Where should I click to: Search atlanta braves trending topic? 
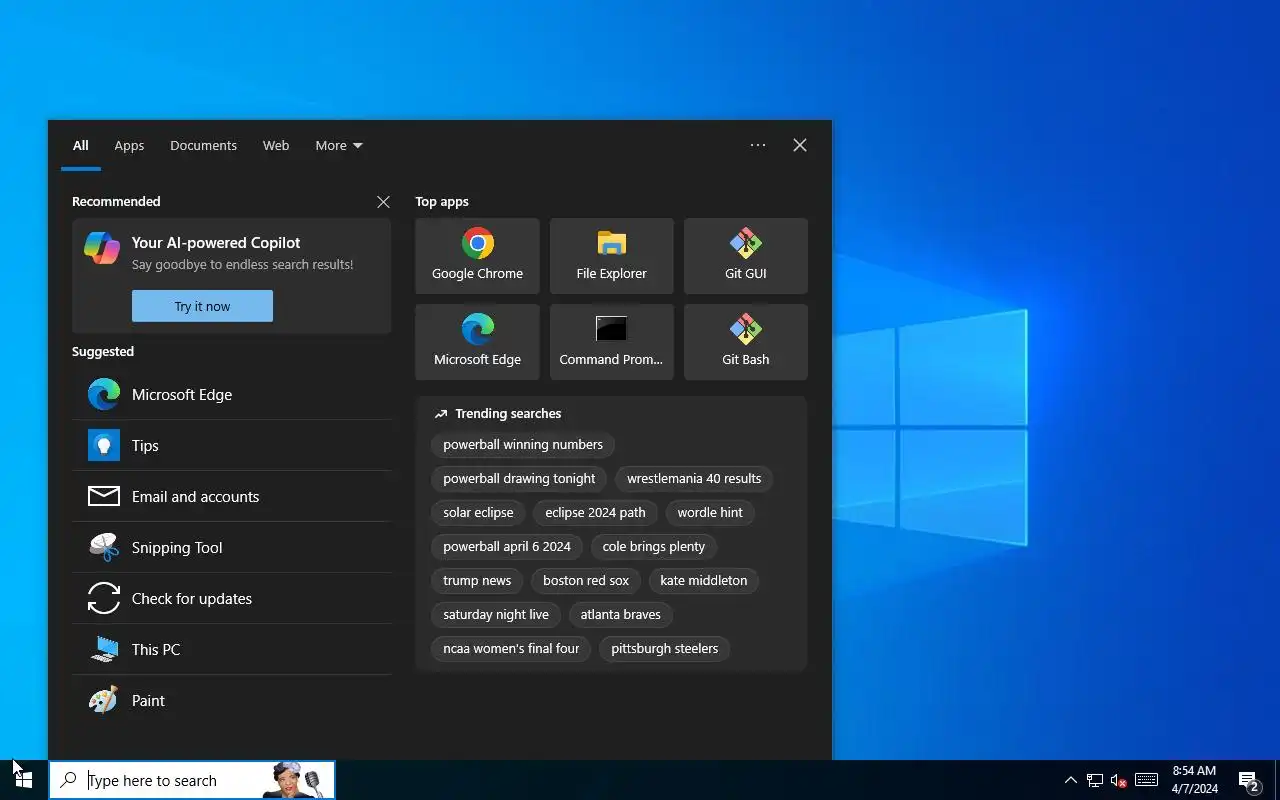[x=621, y=614]
